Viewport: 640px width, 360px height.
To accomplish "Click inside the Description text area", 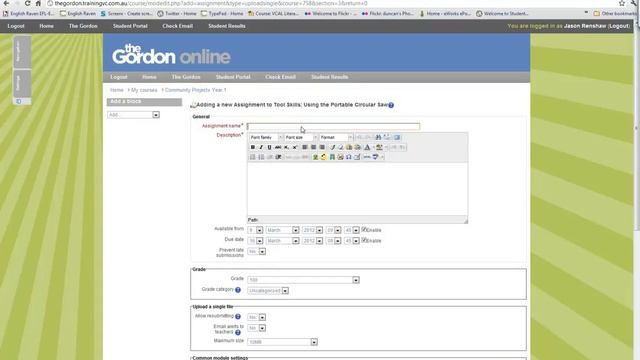I will [x=357, y=189].
